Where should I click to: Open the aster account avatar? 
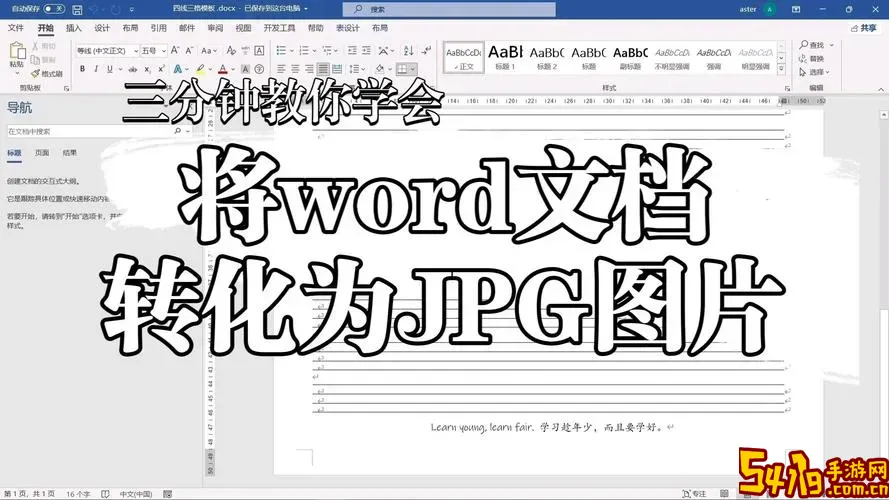click(x=769, y=9)
